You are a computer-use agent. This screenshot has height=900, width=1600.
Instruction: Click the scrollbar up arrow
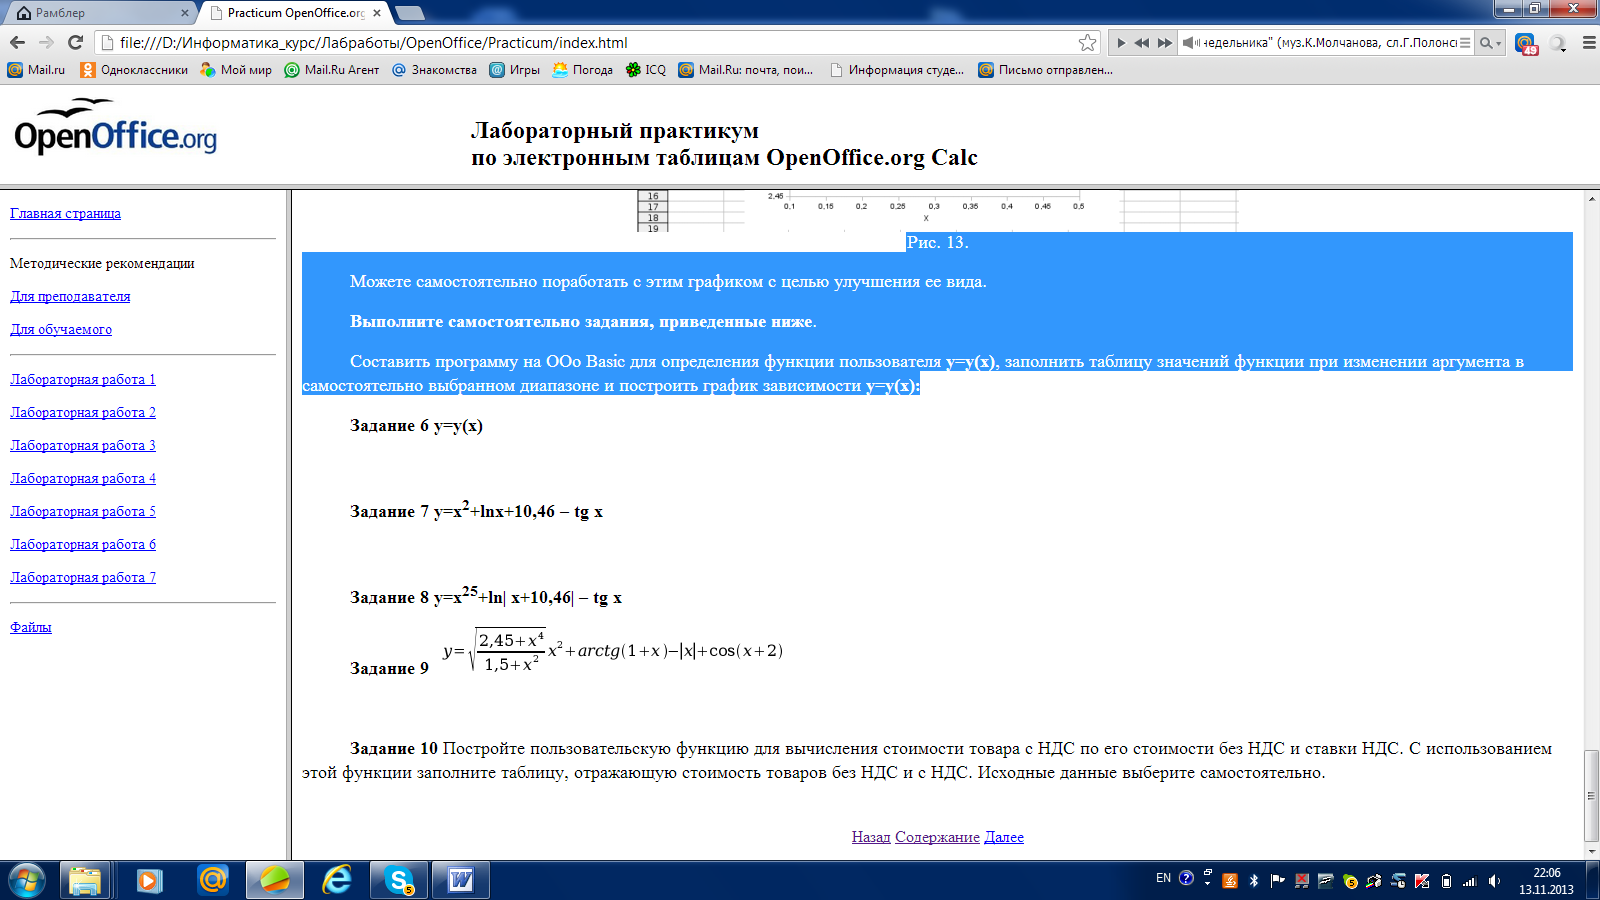[x=1591, y=198]
